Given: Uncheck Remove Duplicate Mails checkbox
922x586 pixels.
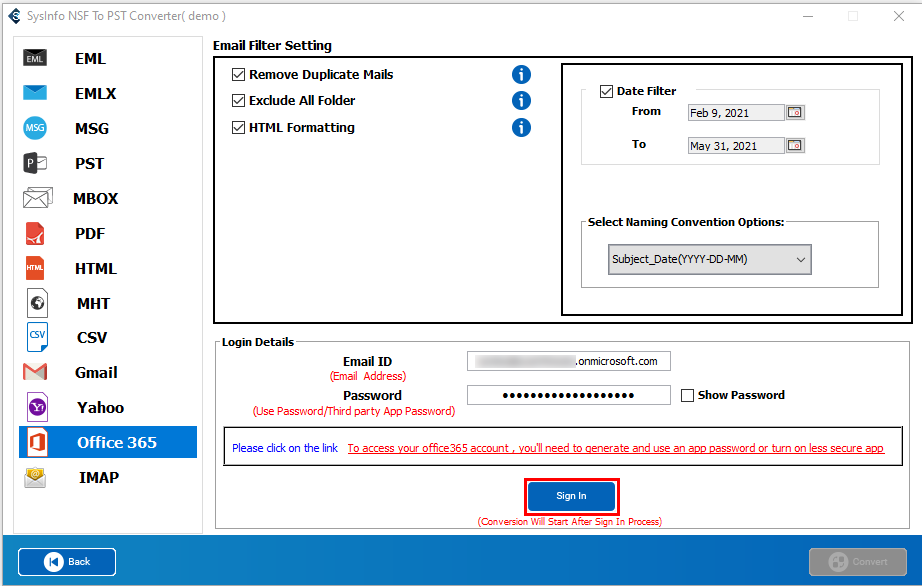Looking at the screenshot, I should [x=239, y=75].
